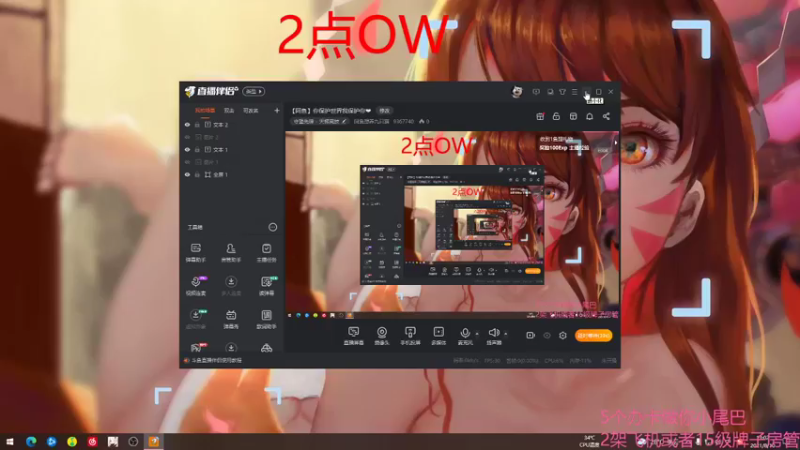Expand the speaker volume dropdown arrow

(506, 334)
